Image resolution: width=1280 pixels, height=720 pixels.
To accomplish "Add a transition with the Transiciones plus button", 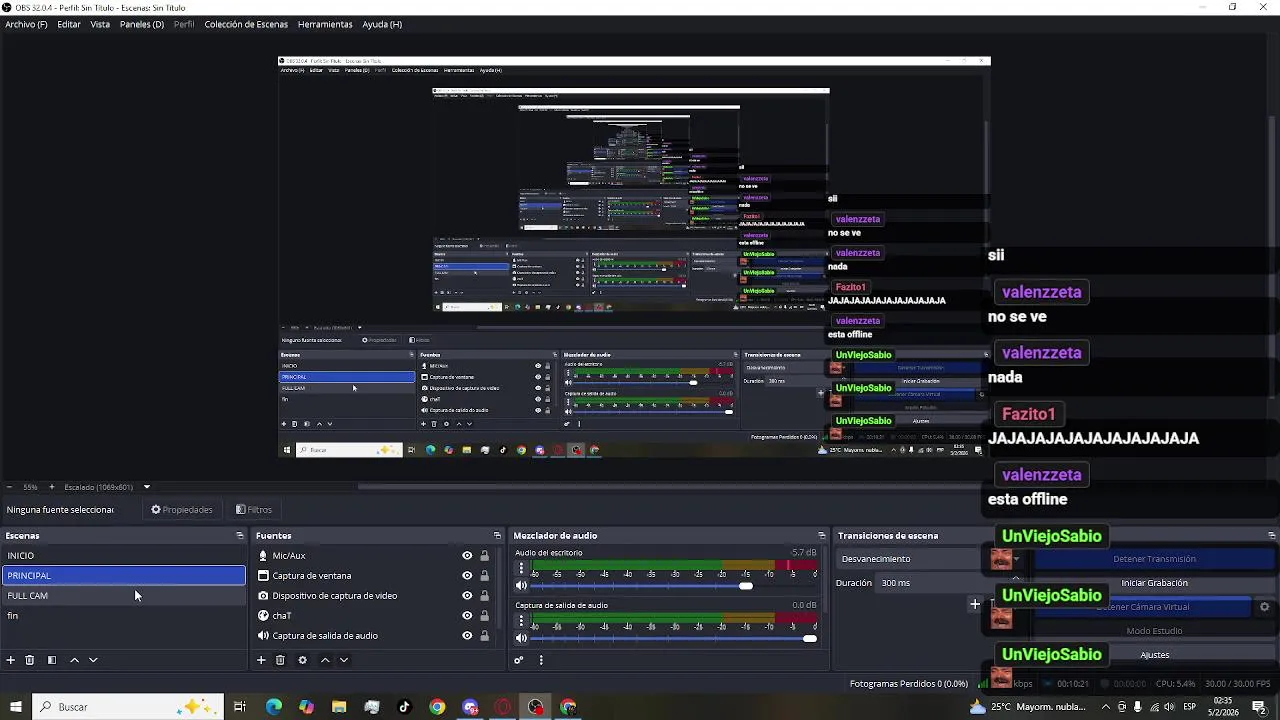I will pyautogui.click(x=975, y=604).
